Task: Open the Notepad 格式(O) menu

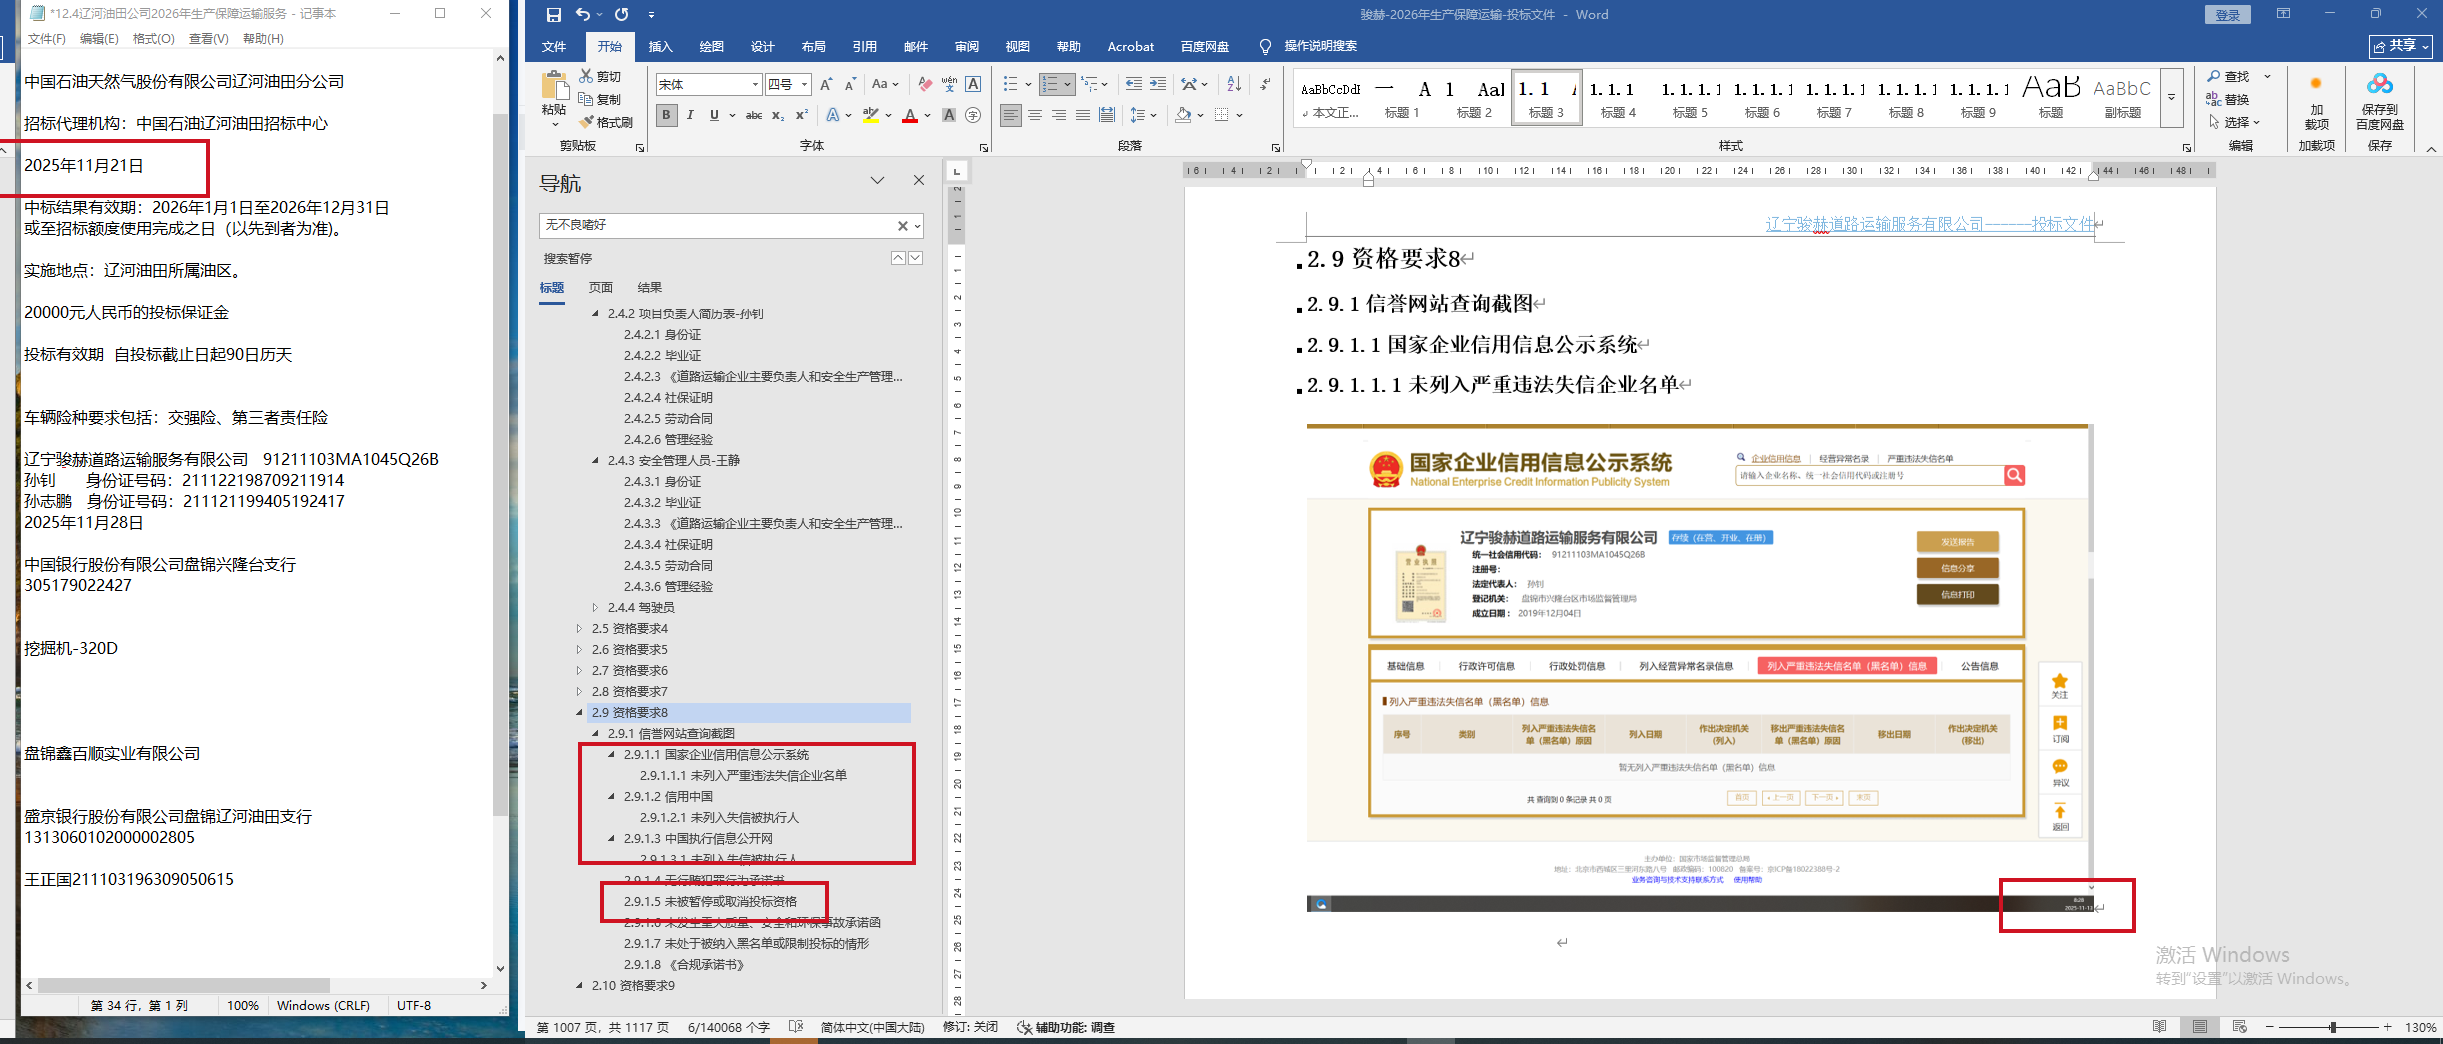Action: pos(154,39)
